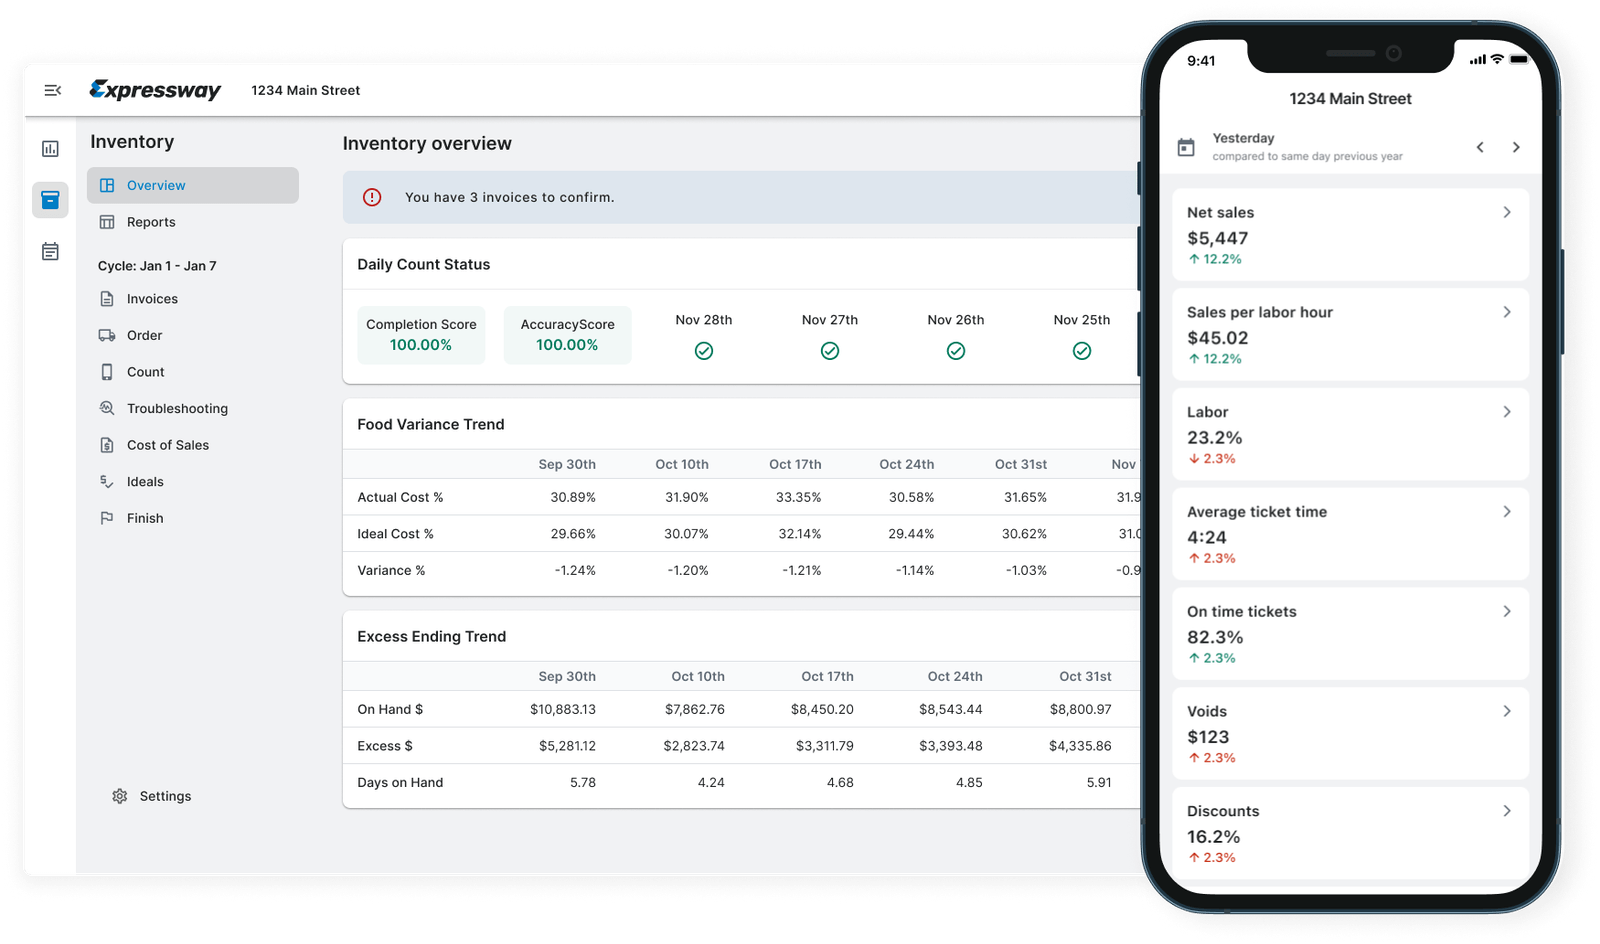This screenshot has height=944, width=1600.
Task: Switch to the Overview tab
Action: 156,184
